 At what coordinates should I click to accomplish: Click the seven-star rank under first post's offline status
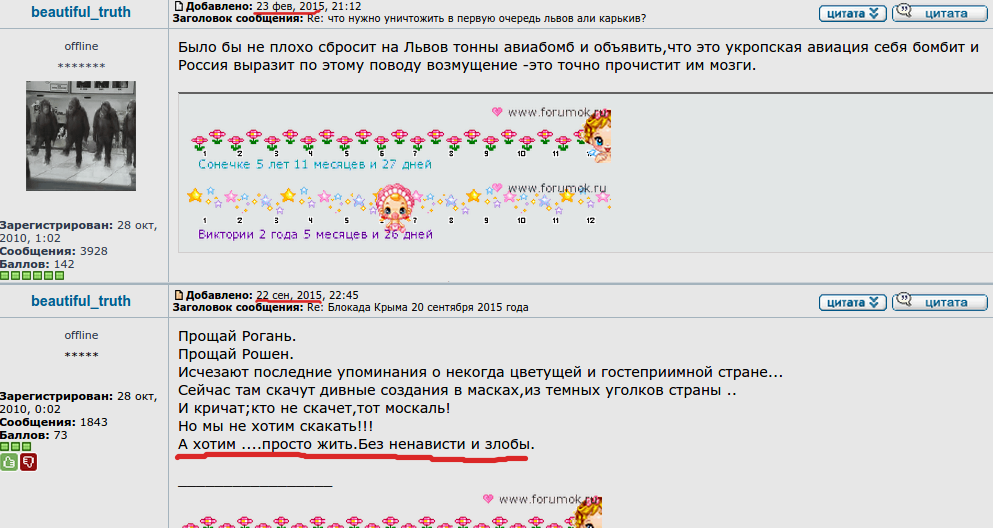point(81,66)
